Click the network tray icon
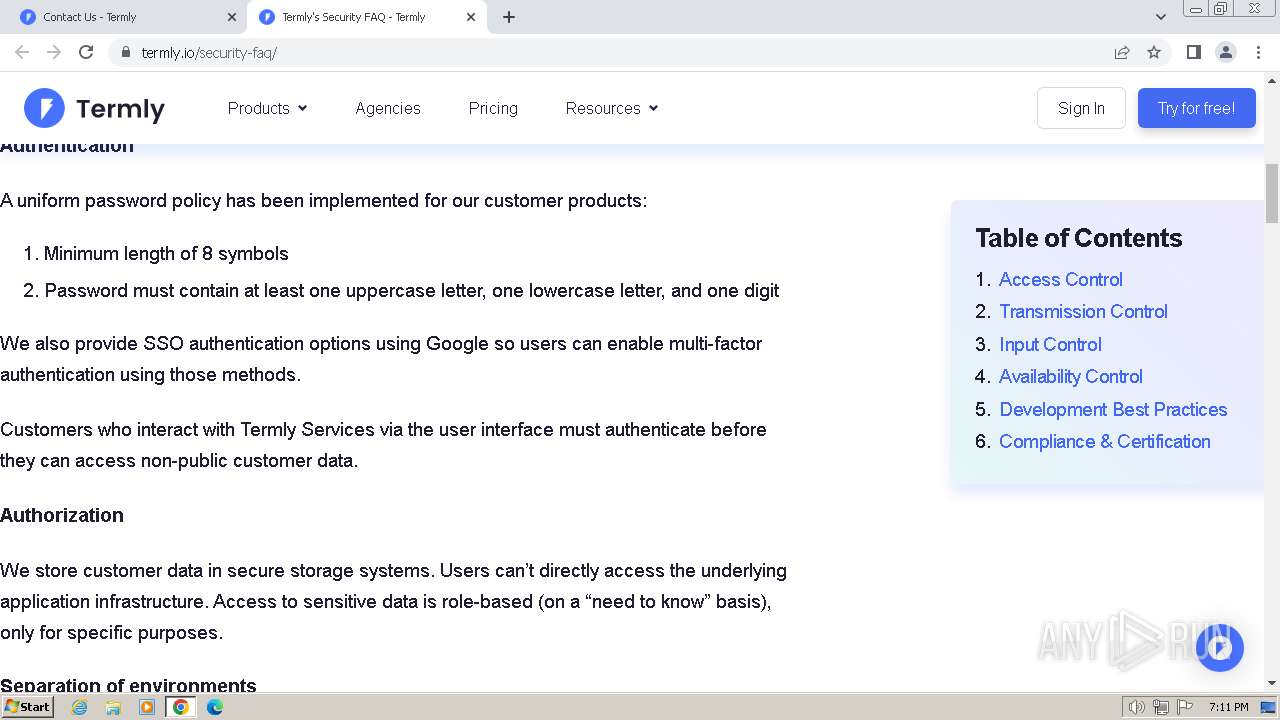The image size is (1280, 720). point(1161,707)
